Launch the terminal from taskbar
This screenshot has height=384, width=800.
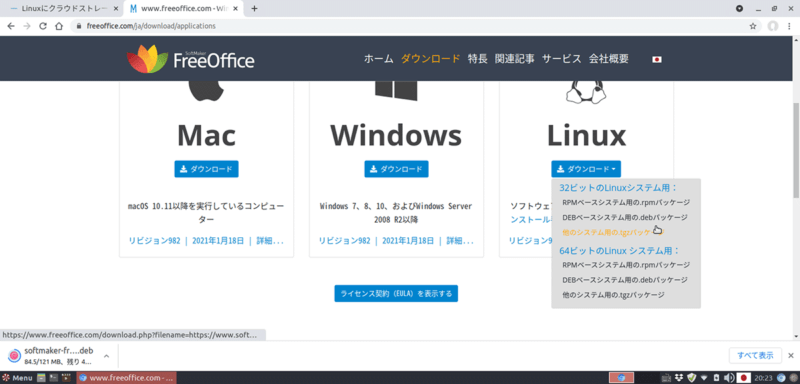54,378
